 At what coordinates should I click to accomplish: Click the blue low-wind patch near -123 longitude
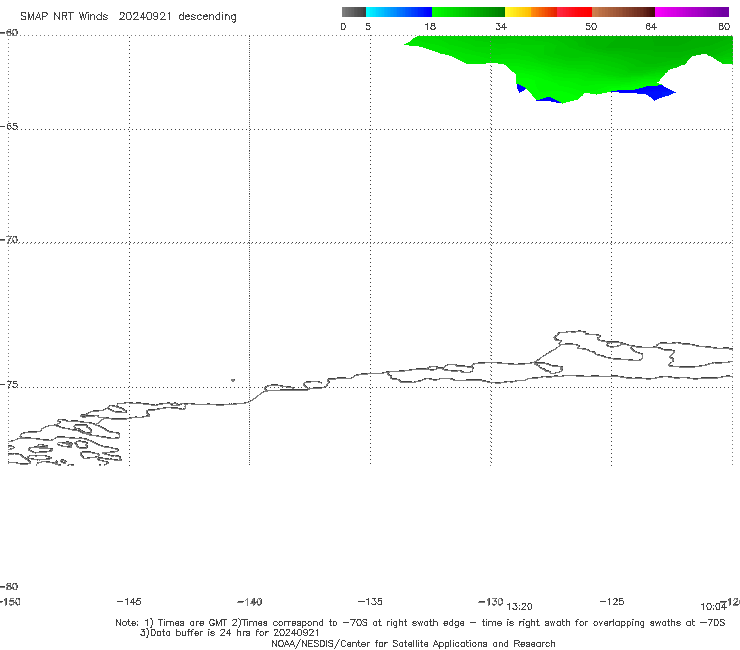[649, 92]
